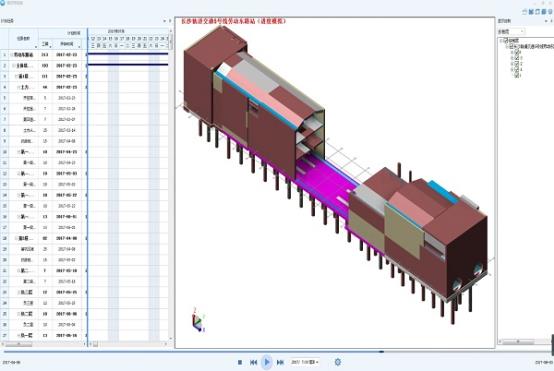Collapse task row 1 in schedule table
554x371 pixels.
pos(12,55)
